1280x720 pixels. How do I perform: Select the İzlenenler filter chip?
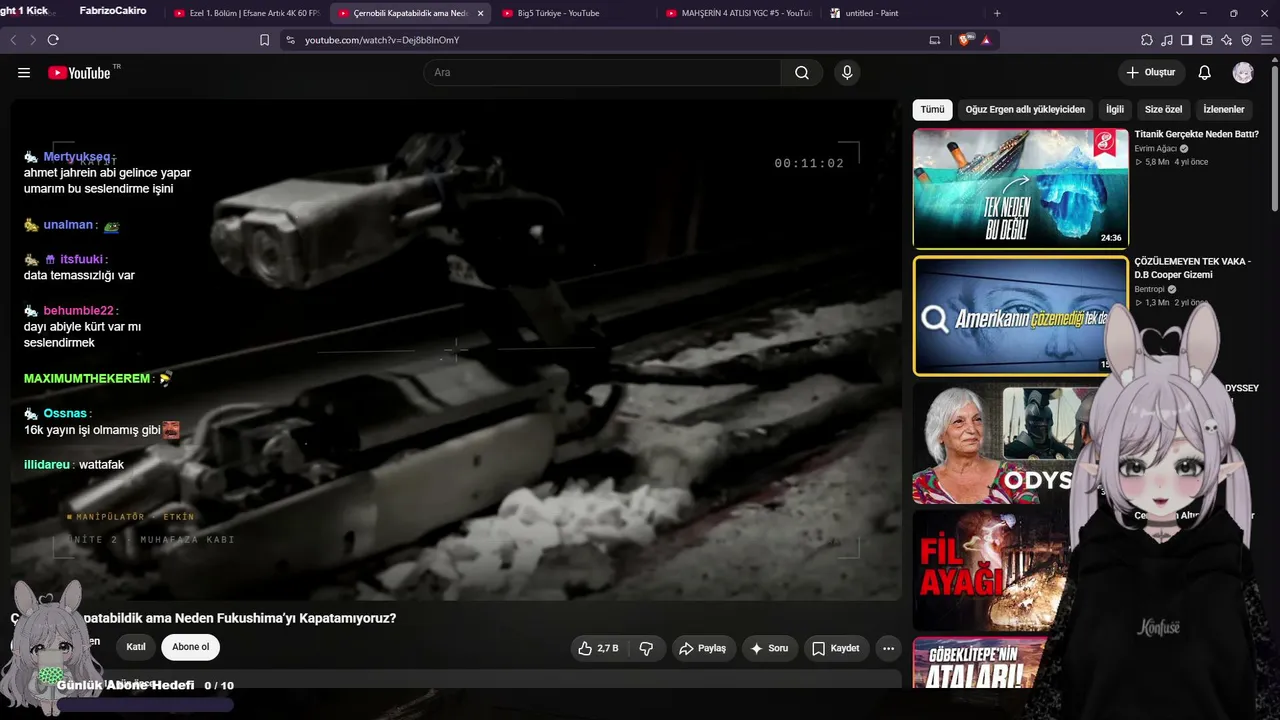click(1224, 109)
